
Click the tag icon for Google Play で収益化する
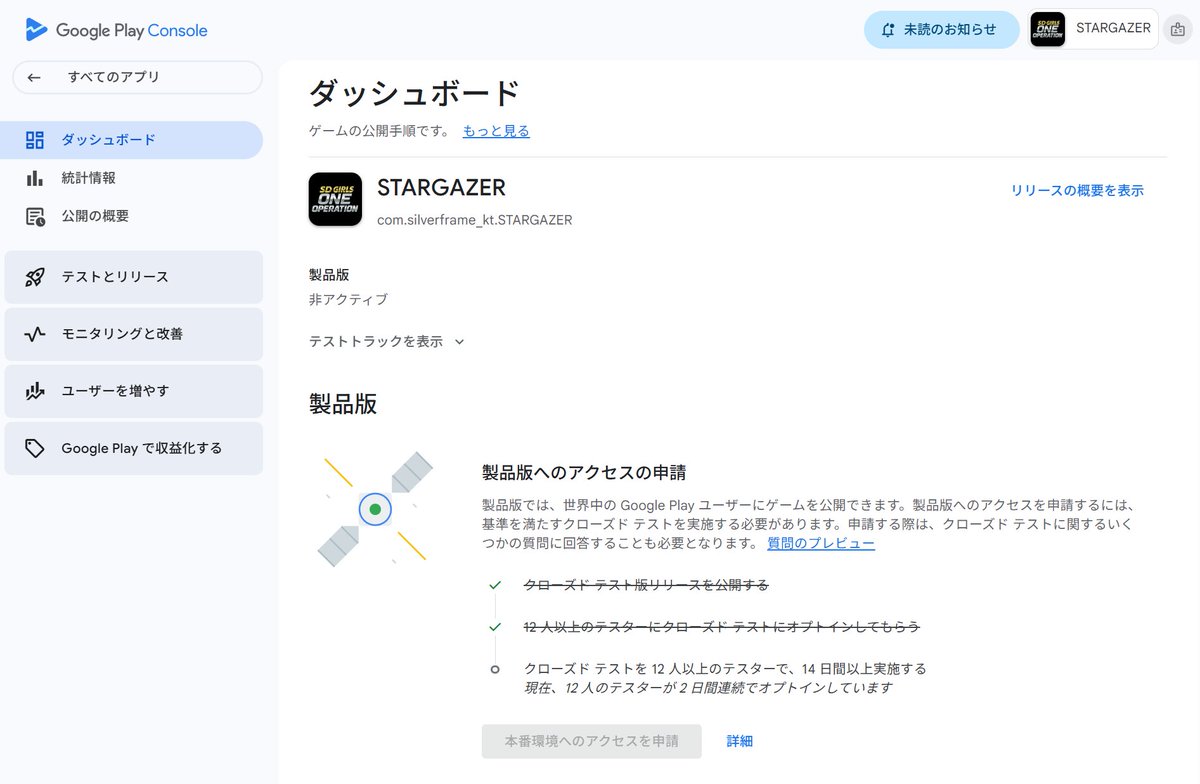pyautogui.click(x=35, y=448)
